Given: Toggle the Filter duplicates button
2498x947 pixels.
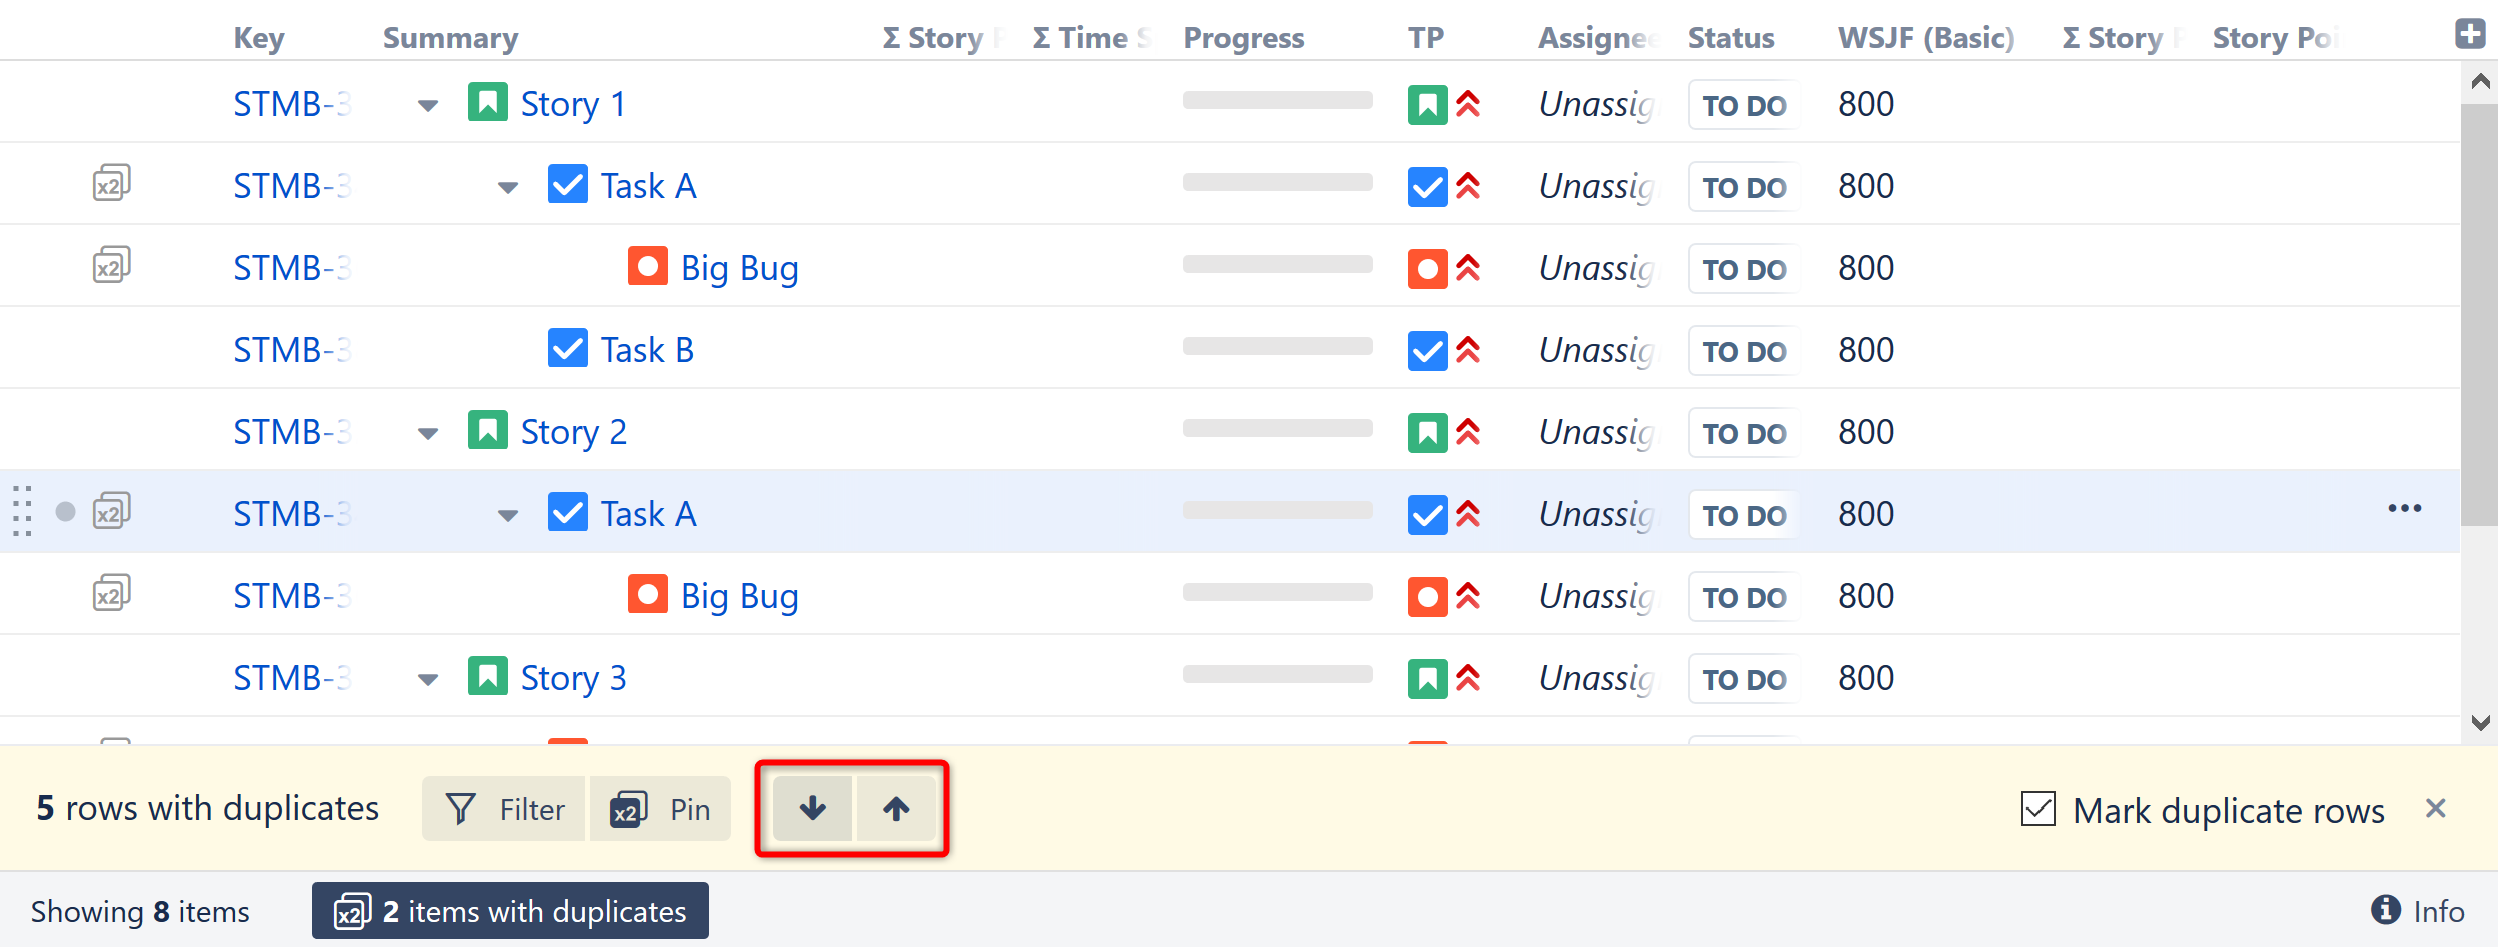Looking at the screenshot, I should click(x=504, y=809).
